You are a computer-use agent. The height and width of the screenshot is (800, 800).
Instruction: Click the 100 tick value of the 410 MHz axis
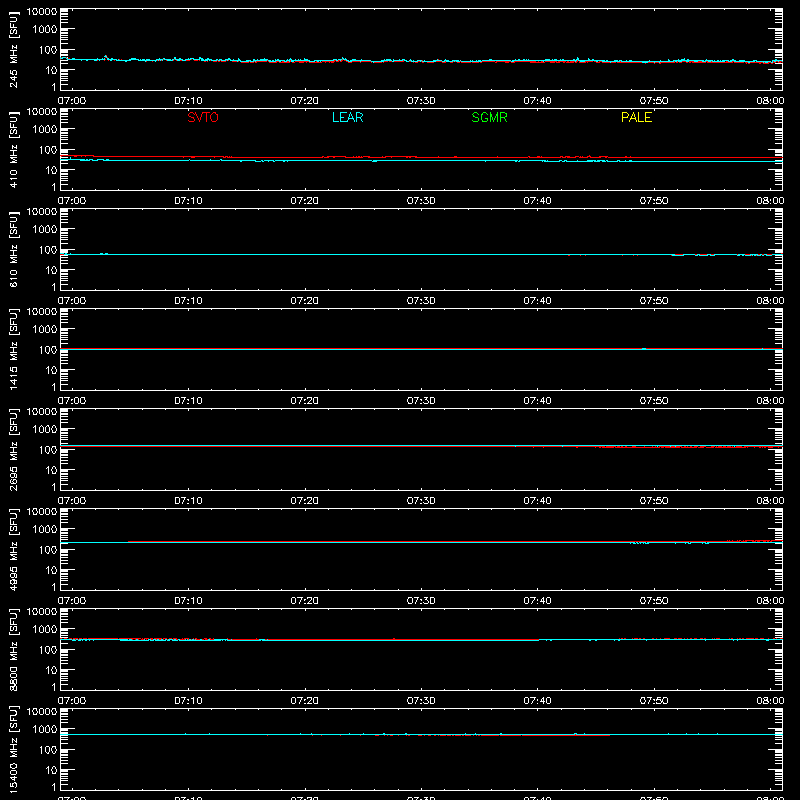48,150
